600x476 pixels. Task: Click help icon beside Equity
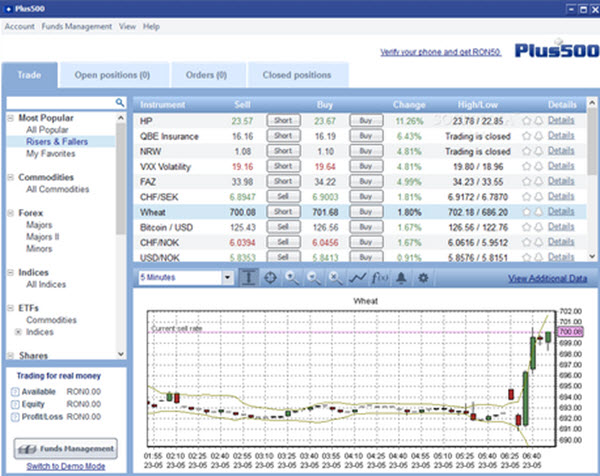(x=15, y=404)
